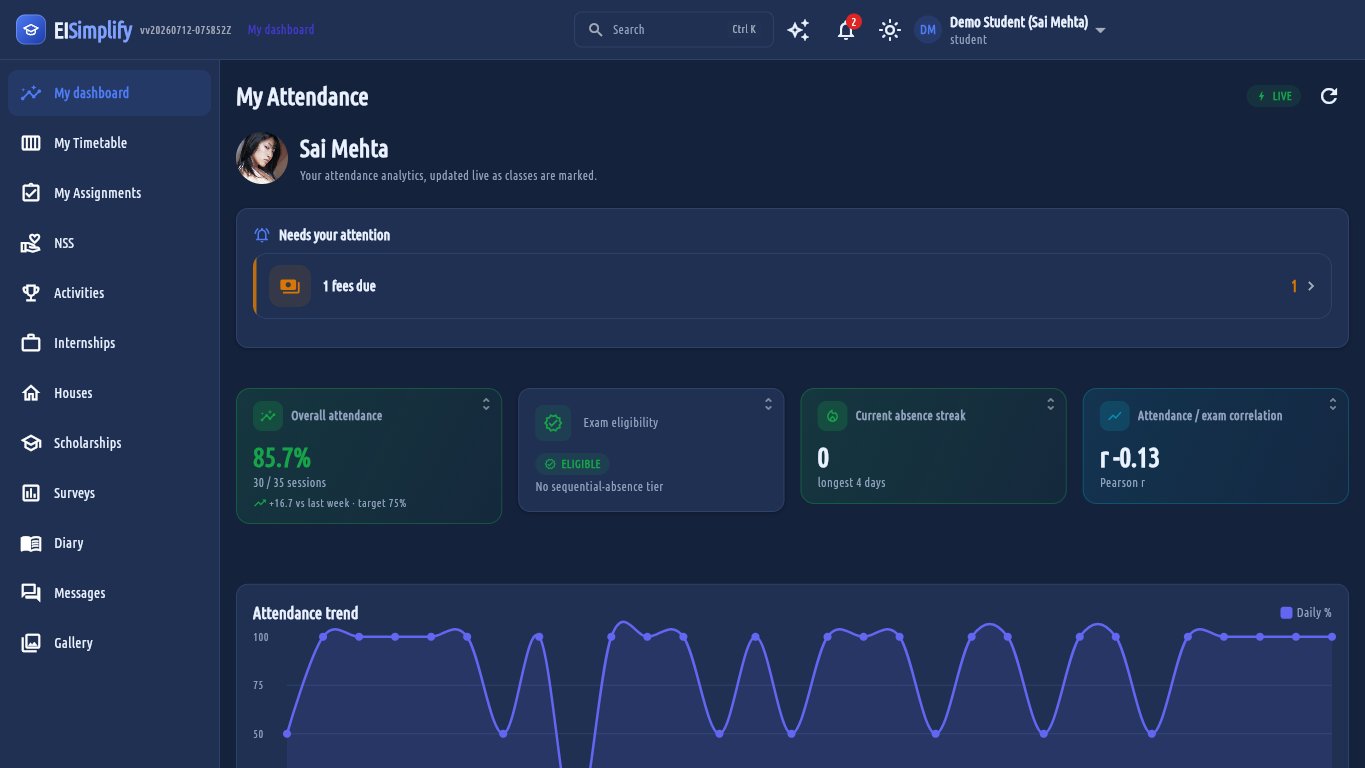
Task: Click the Overall attendance trend icon
Action: (267, 416)
